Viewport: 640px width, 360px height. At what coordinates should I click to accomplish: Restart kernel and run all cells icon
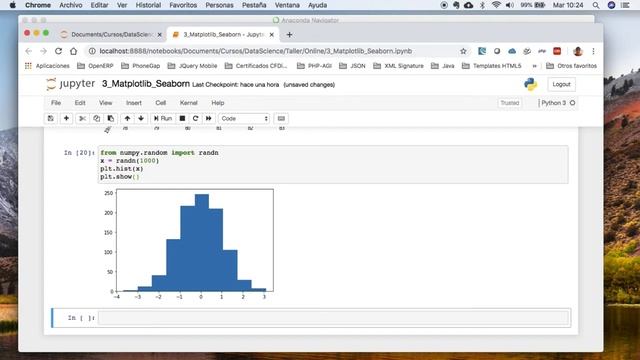pos(209,118)
